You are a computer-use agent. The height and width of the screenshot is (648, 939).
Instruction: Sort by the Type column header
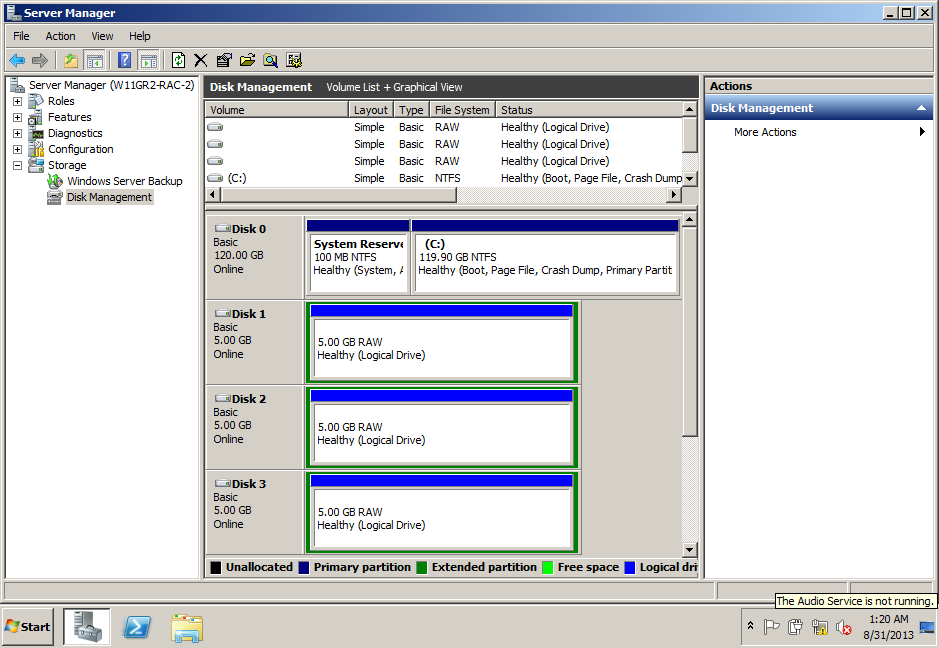tap(411, 110)
